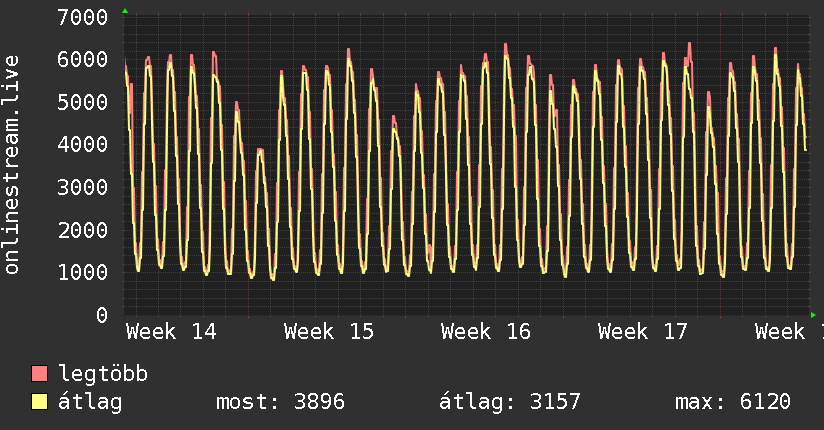Click the 7000 y-axis tick label

(83, 17)
